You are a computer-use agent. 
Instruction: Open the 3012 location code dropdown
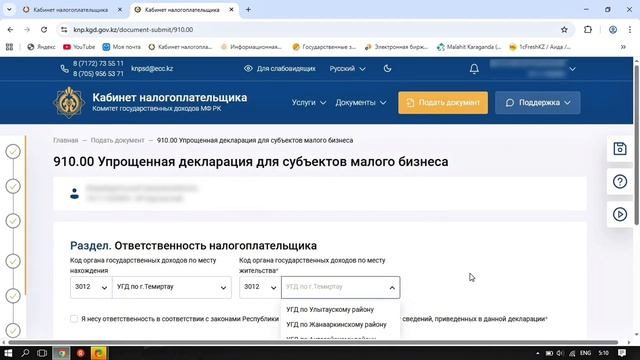pos(91,287)
